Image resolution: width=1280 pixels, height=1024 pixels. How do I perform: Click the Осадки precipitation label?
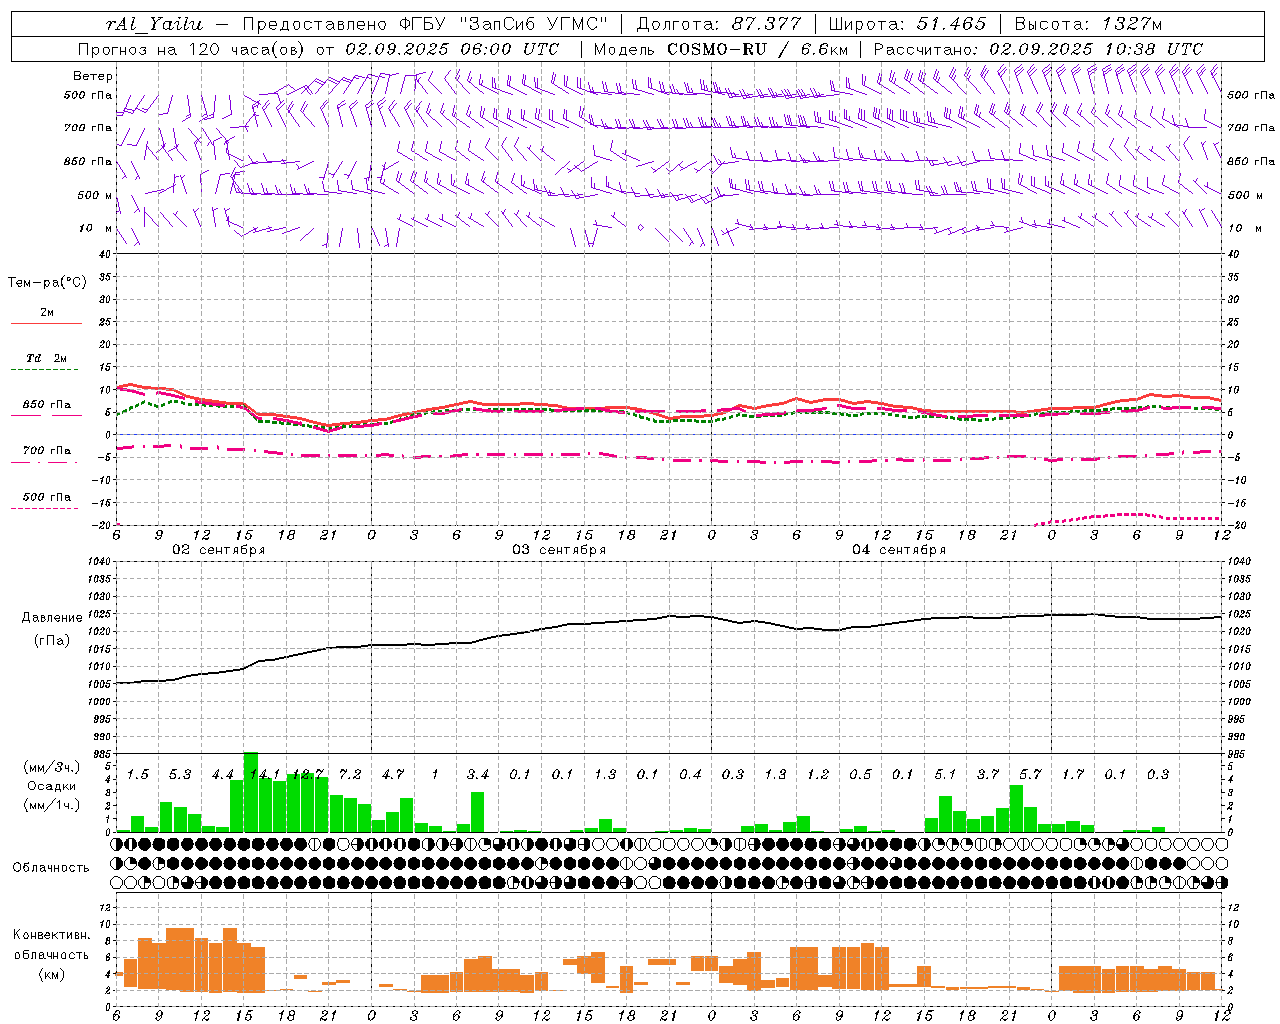pos(50,786)
